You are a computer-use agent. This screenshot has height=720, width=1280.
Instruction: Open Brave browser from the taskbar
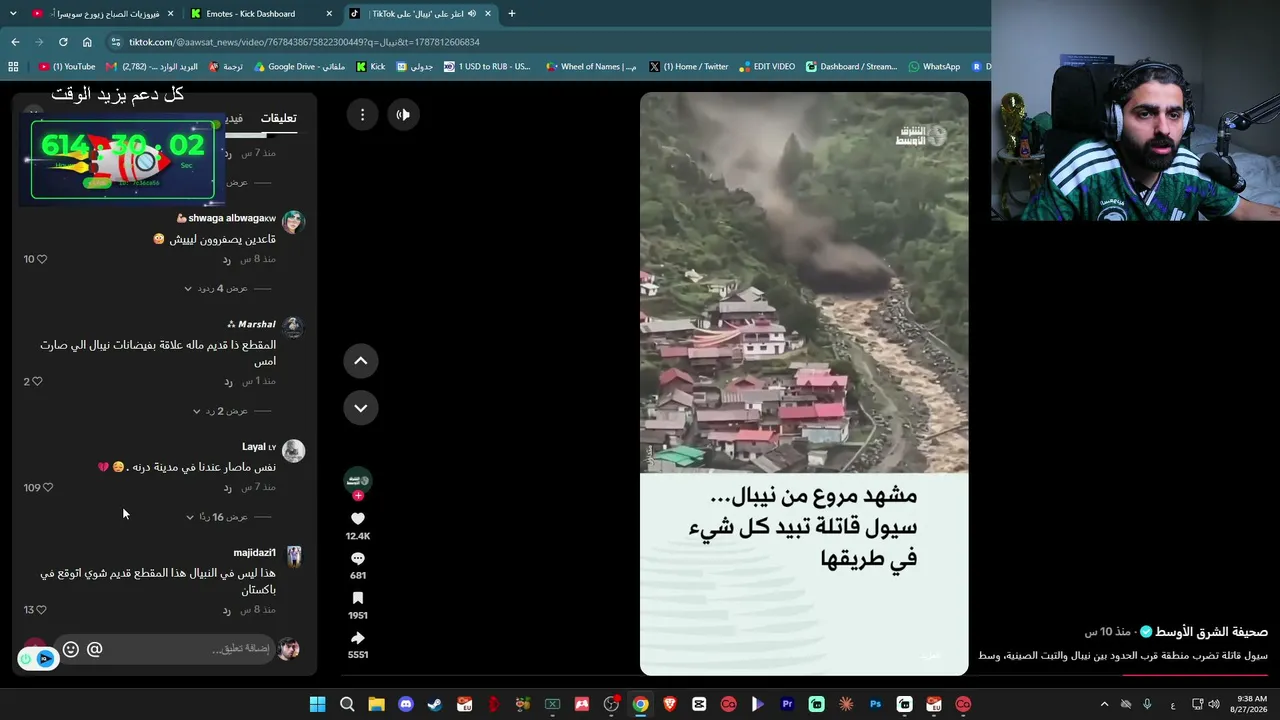point(670,704)
